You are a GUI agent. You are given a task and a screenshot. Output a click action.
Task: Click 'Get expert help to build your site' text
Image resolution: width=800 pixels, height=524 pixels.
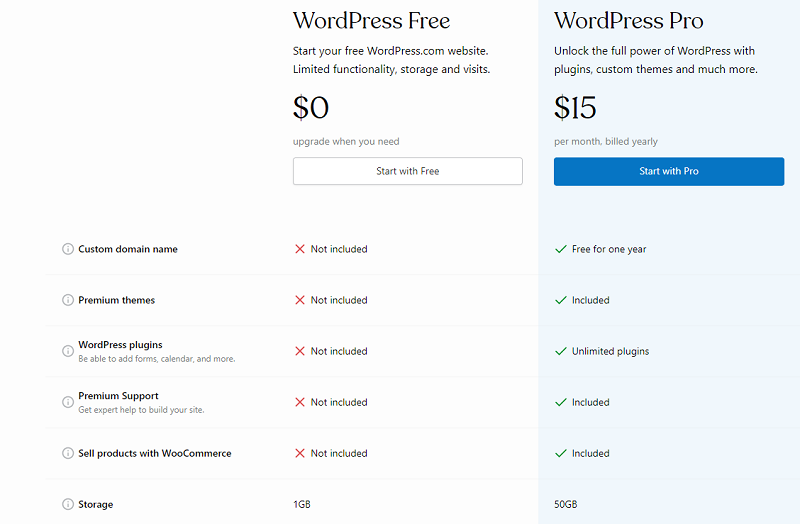[141, 410]
